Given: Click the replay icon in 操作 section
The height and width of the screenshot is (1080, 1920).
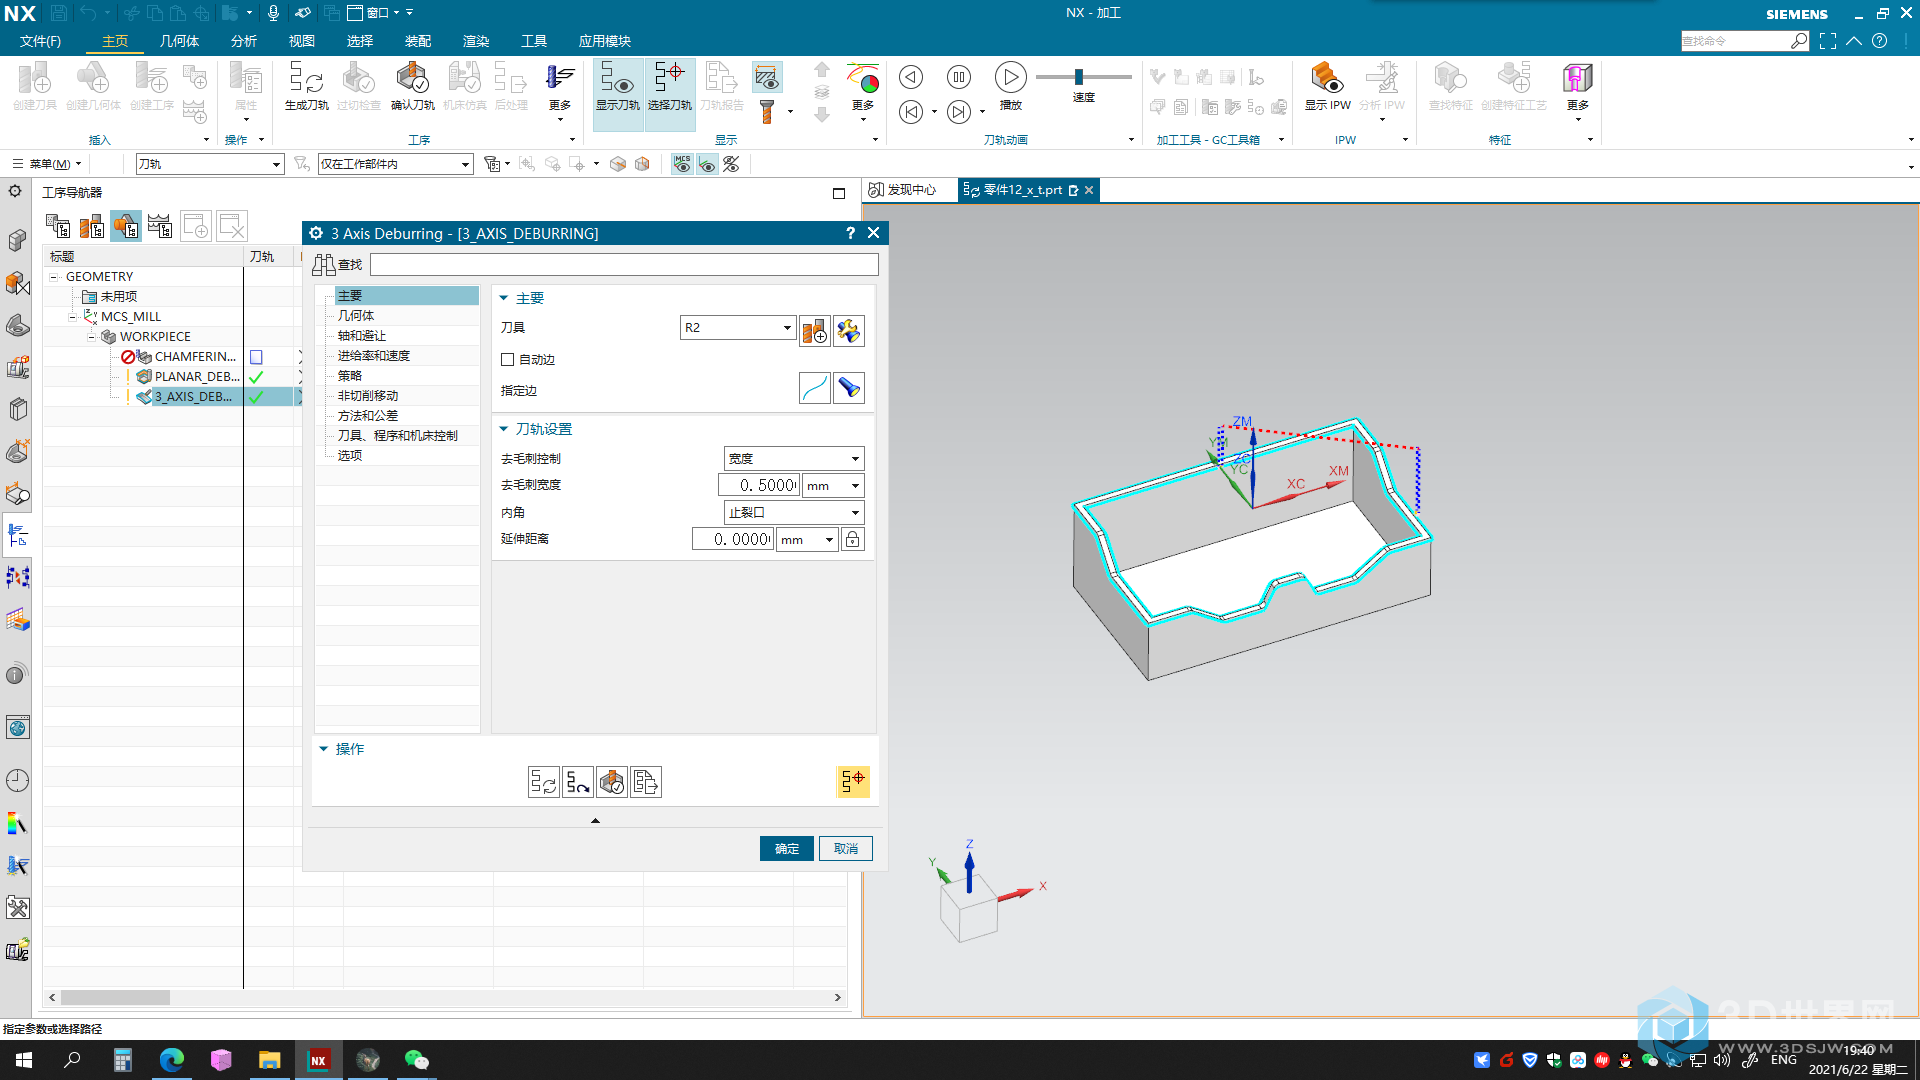Looking at the screenshot, I should 577,782.
